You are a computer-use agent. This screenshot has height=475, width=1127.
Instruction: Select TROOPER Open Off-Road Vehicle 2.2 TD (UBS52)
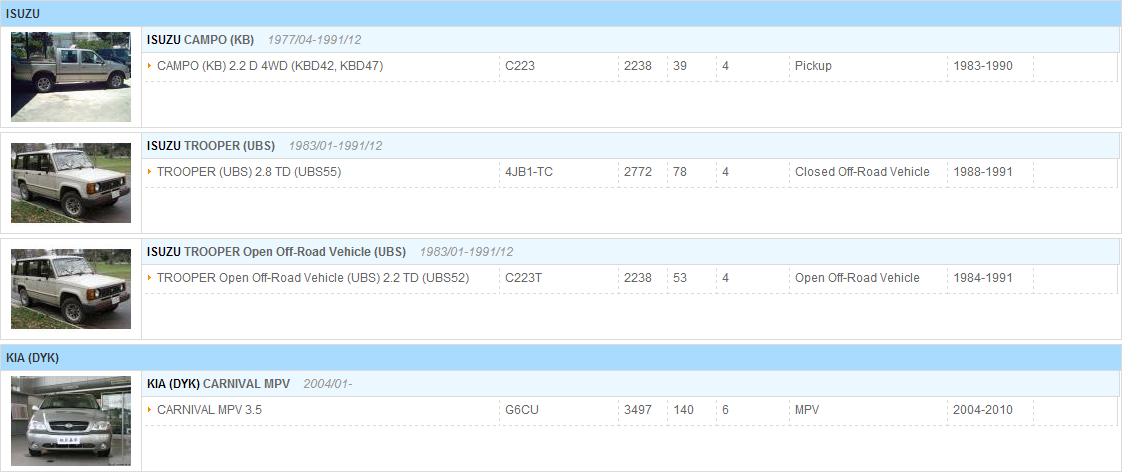(313, 278)
